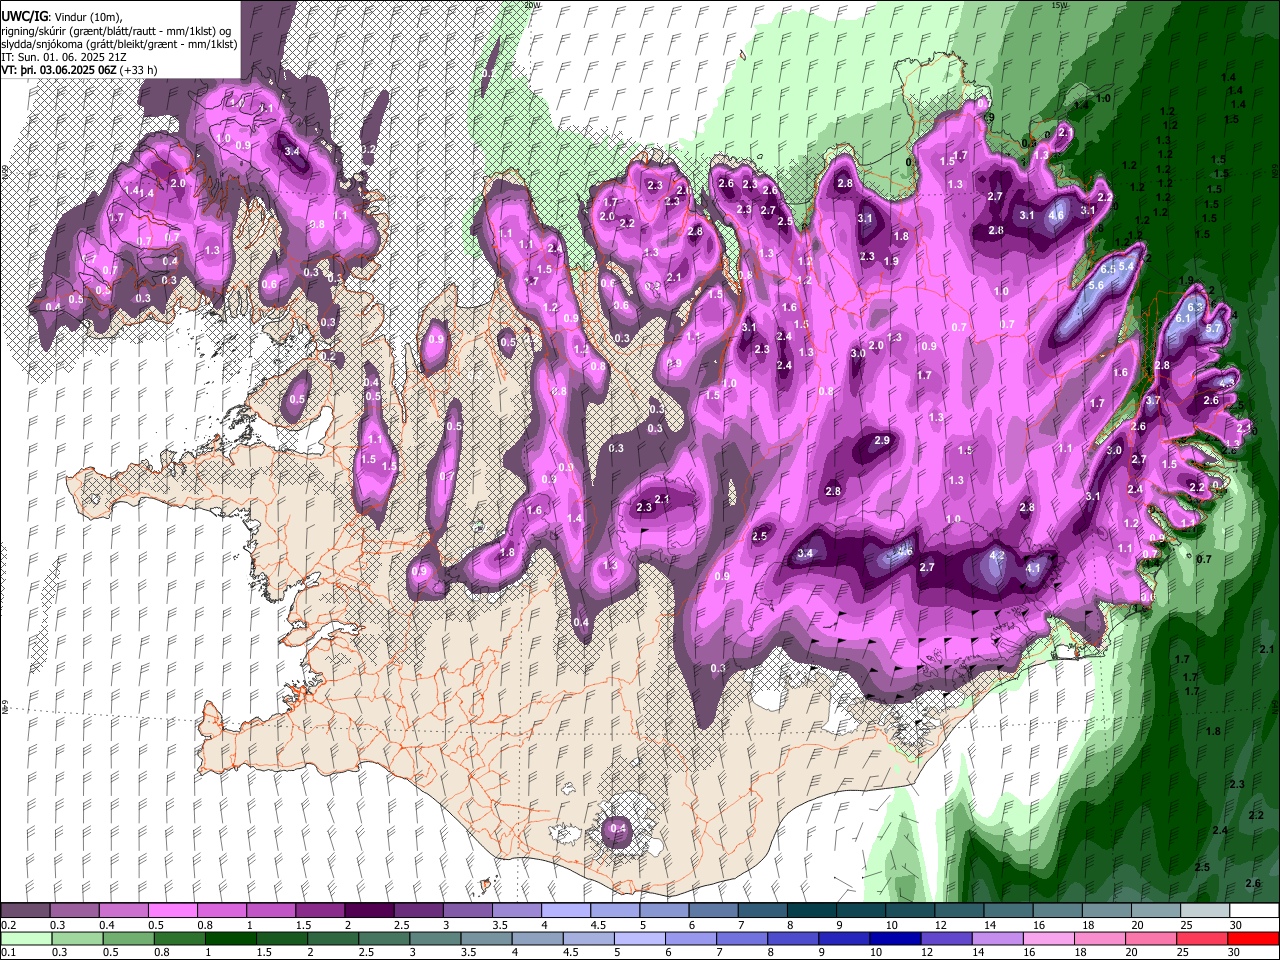
Task: Select the bright pink 0.5 snow scale swatch
Action: tap(172, 911)
